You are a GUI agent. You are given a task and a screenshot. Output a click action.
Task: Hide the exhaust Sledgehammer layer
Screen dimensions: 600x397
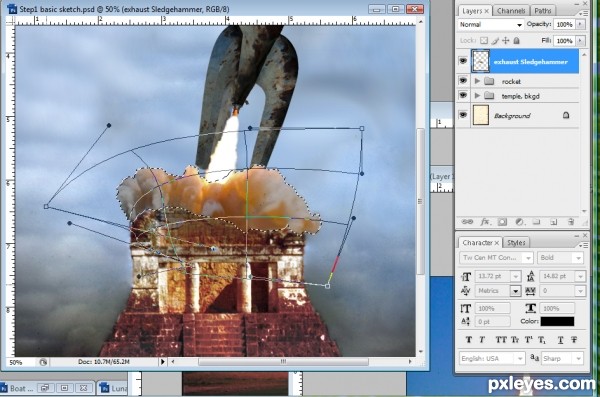463,61
